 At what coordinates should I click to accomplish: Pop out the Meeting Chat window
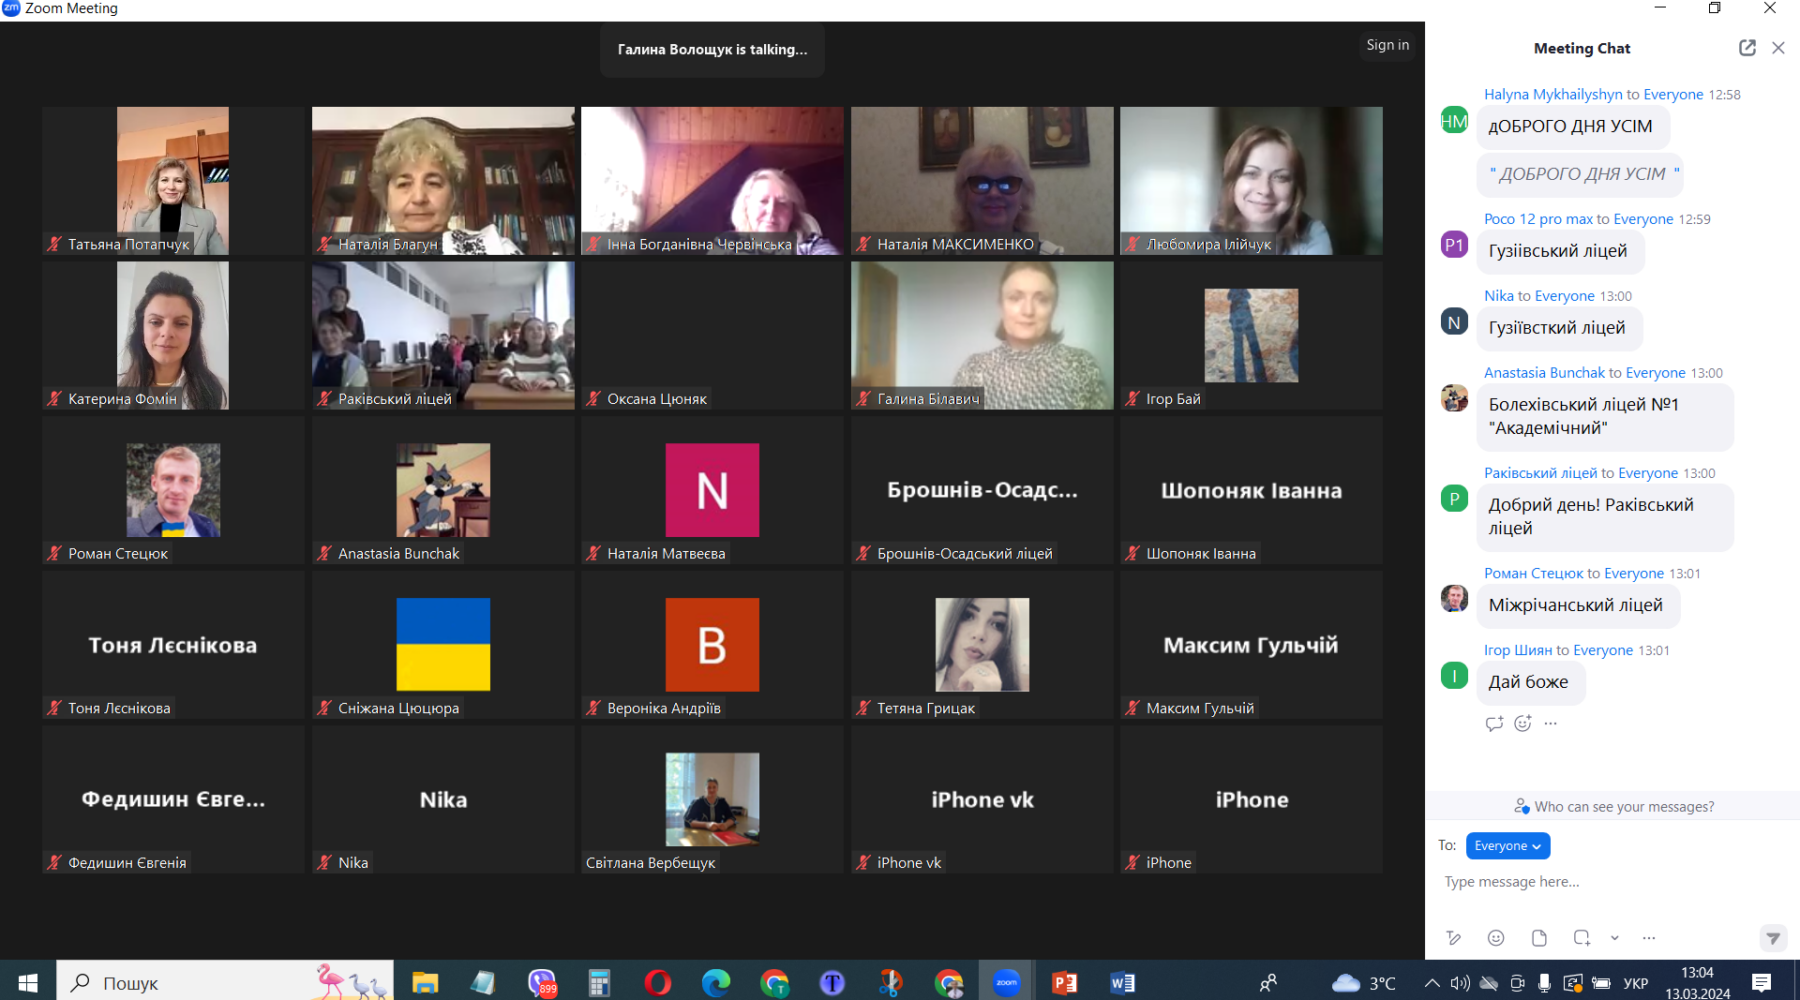click(x=1747, y=48)
